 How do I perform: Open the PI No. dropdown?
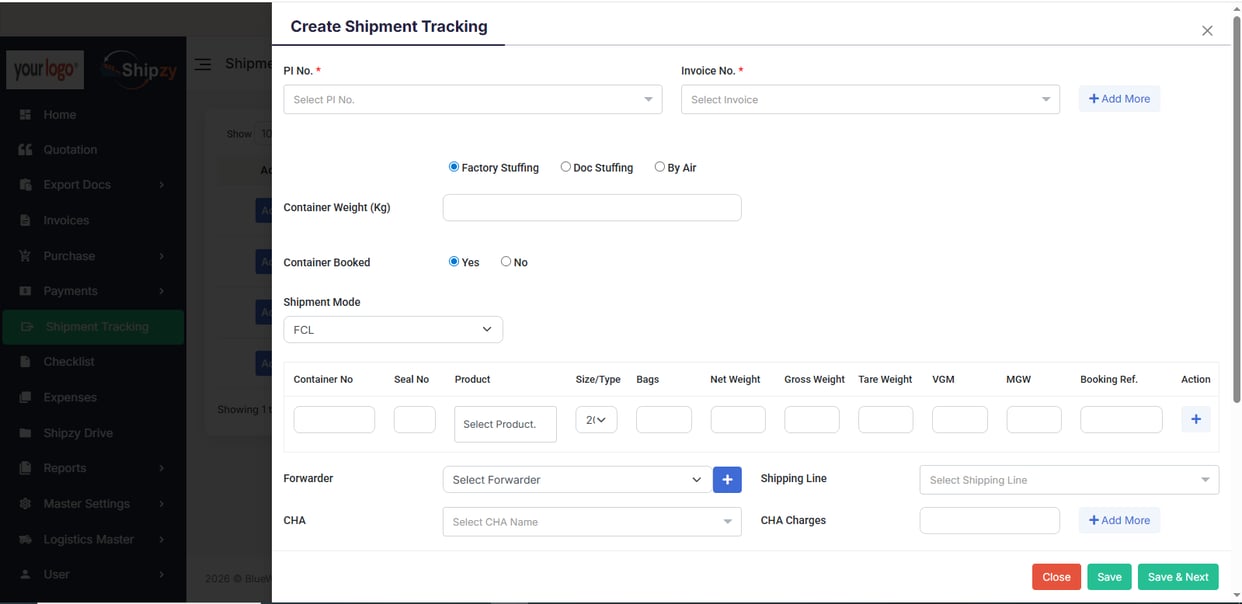(473, 99)
